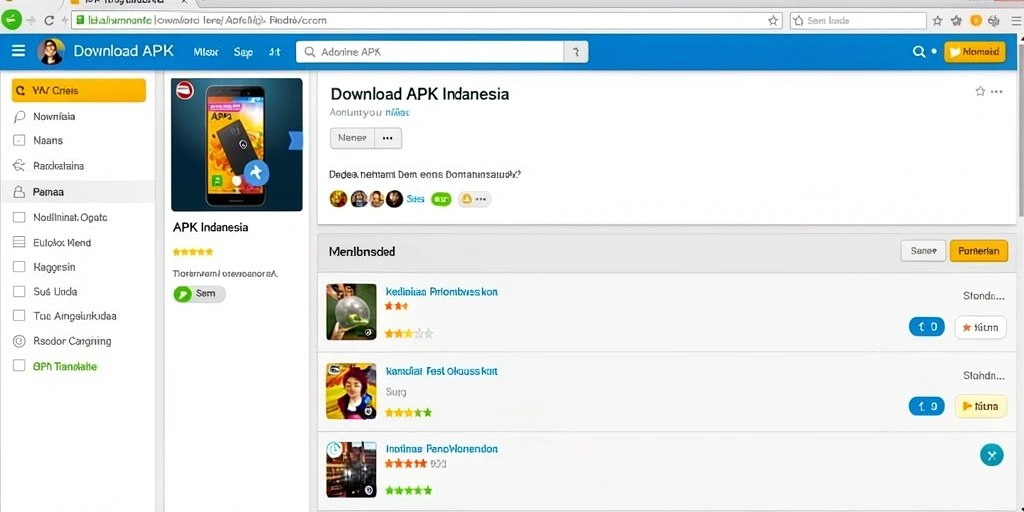1024x512 pixels.
Task: Tick the Raggersin checkbox
Action: (x=19, y=267)
